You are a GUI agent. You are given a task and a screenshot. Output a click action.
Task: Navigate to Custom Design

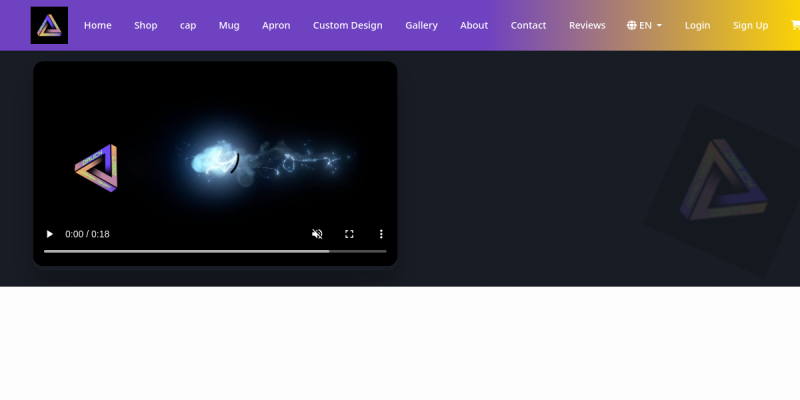347,25
